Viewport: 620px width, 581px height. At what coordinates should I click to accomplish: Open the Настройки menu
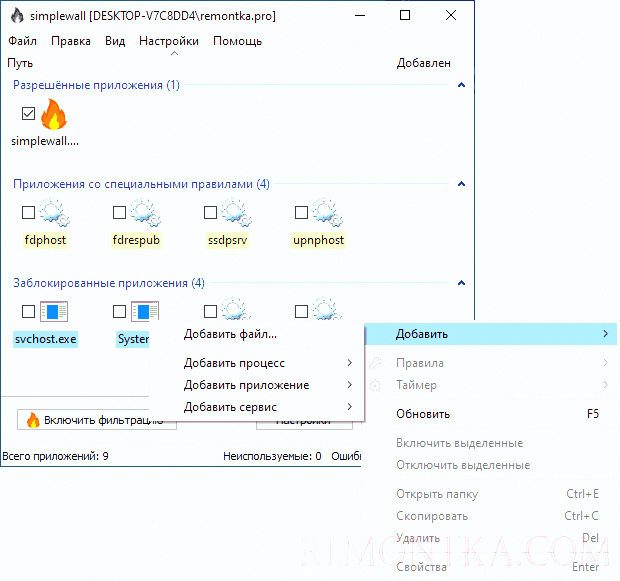(x=168, y=41)
